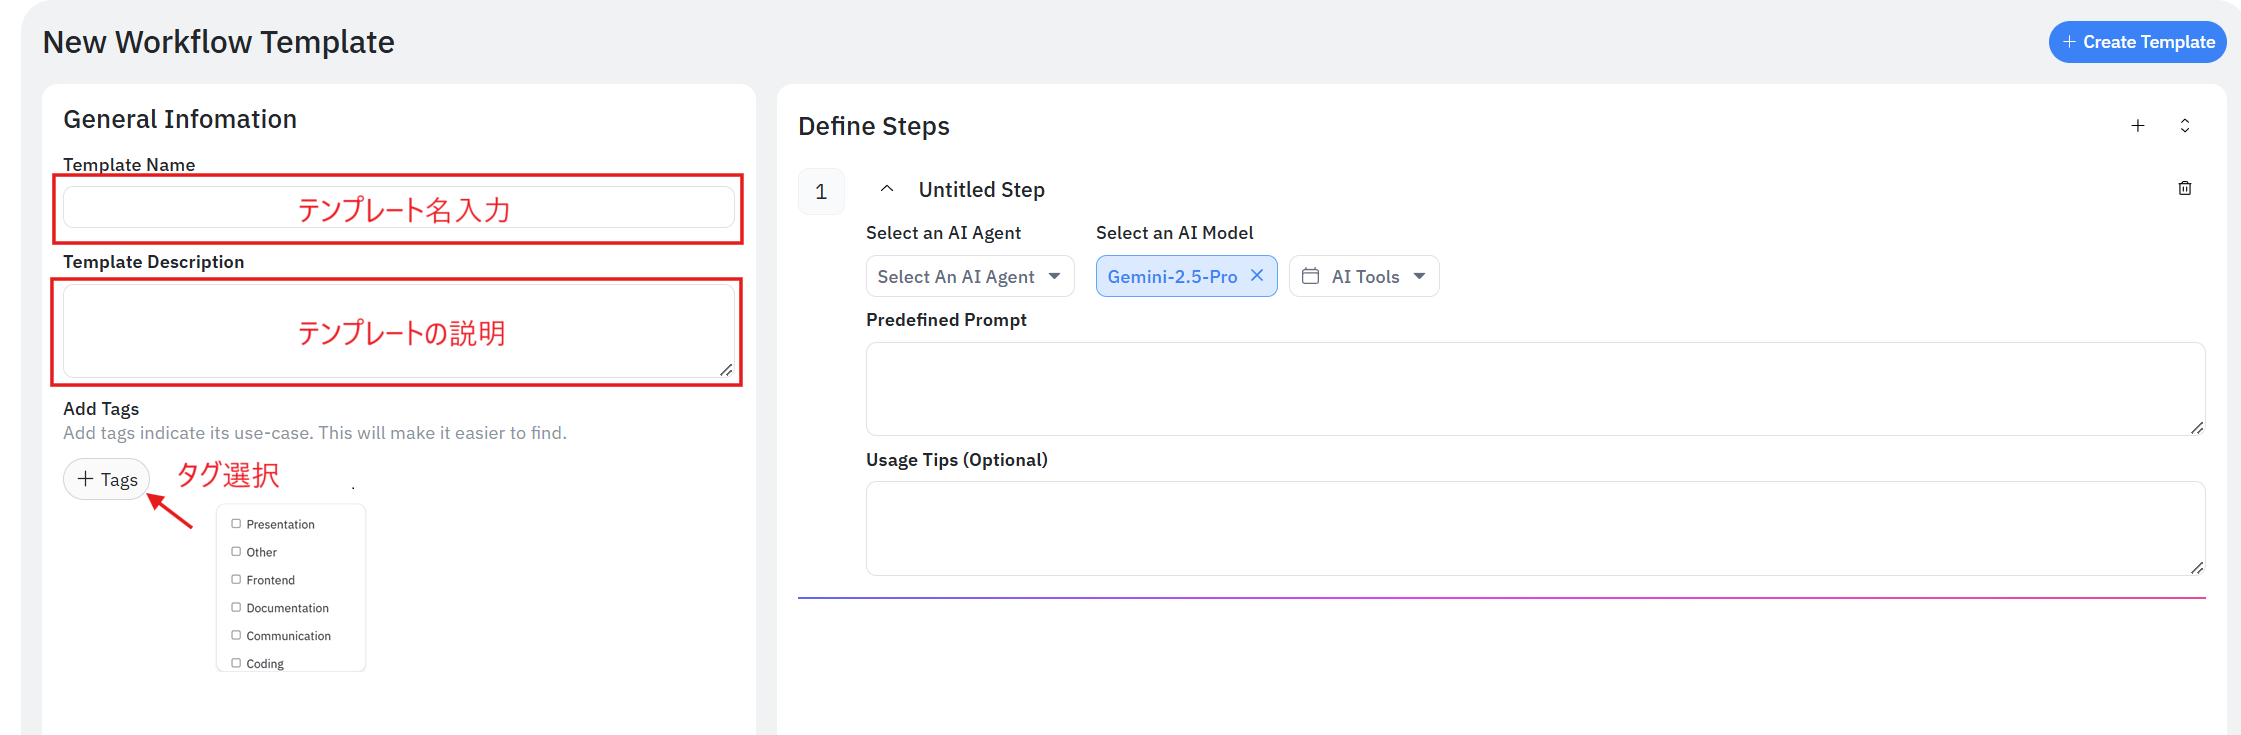Screen dimensions: 2241x735
Task: Click resize grip on Template Description box
Action: tap(726, 370)
